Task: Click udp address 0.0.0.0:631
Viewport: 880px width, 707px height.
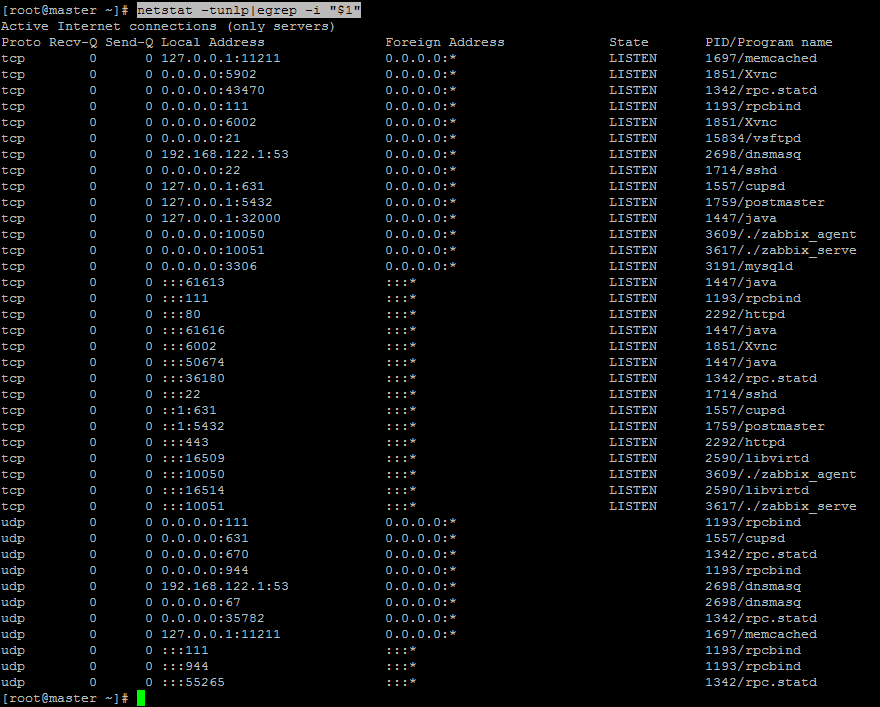Action: [x=205, y=538]
